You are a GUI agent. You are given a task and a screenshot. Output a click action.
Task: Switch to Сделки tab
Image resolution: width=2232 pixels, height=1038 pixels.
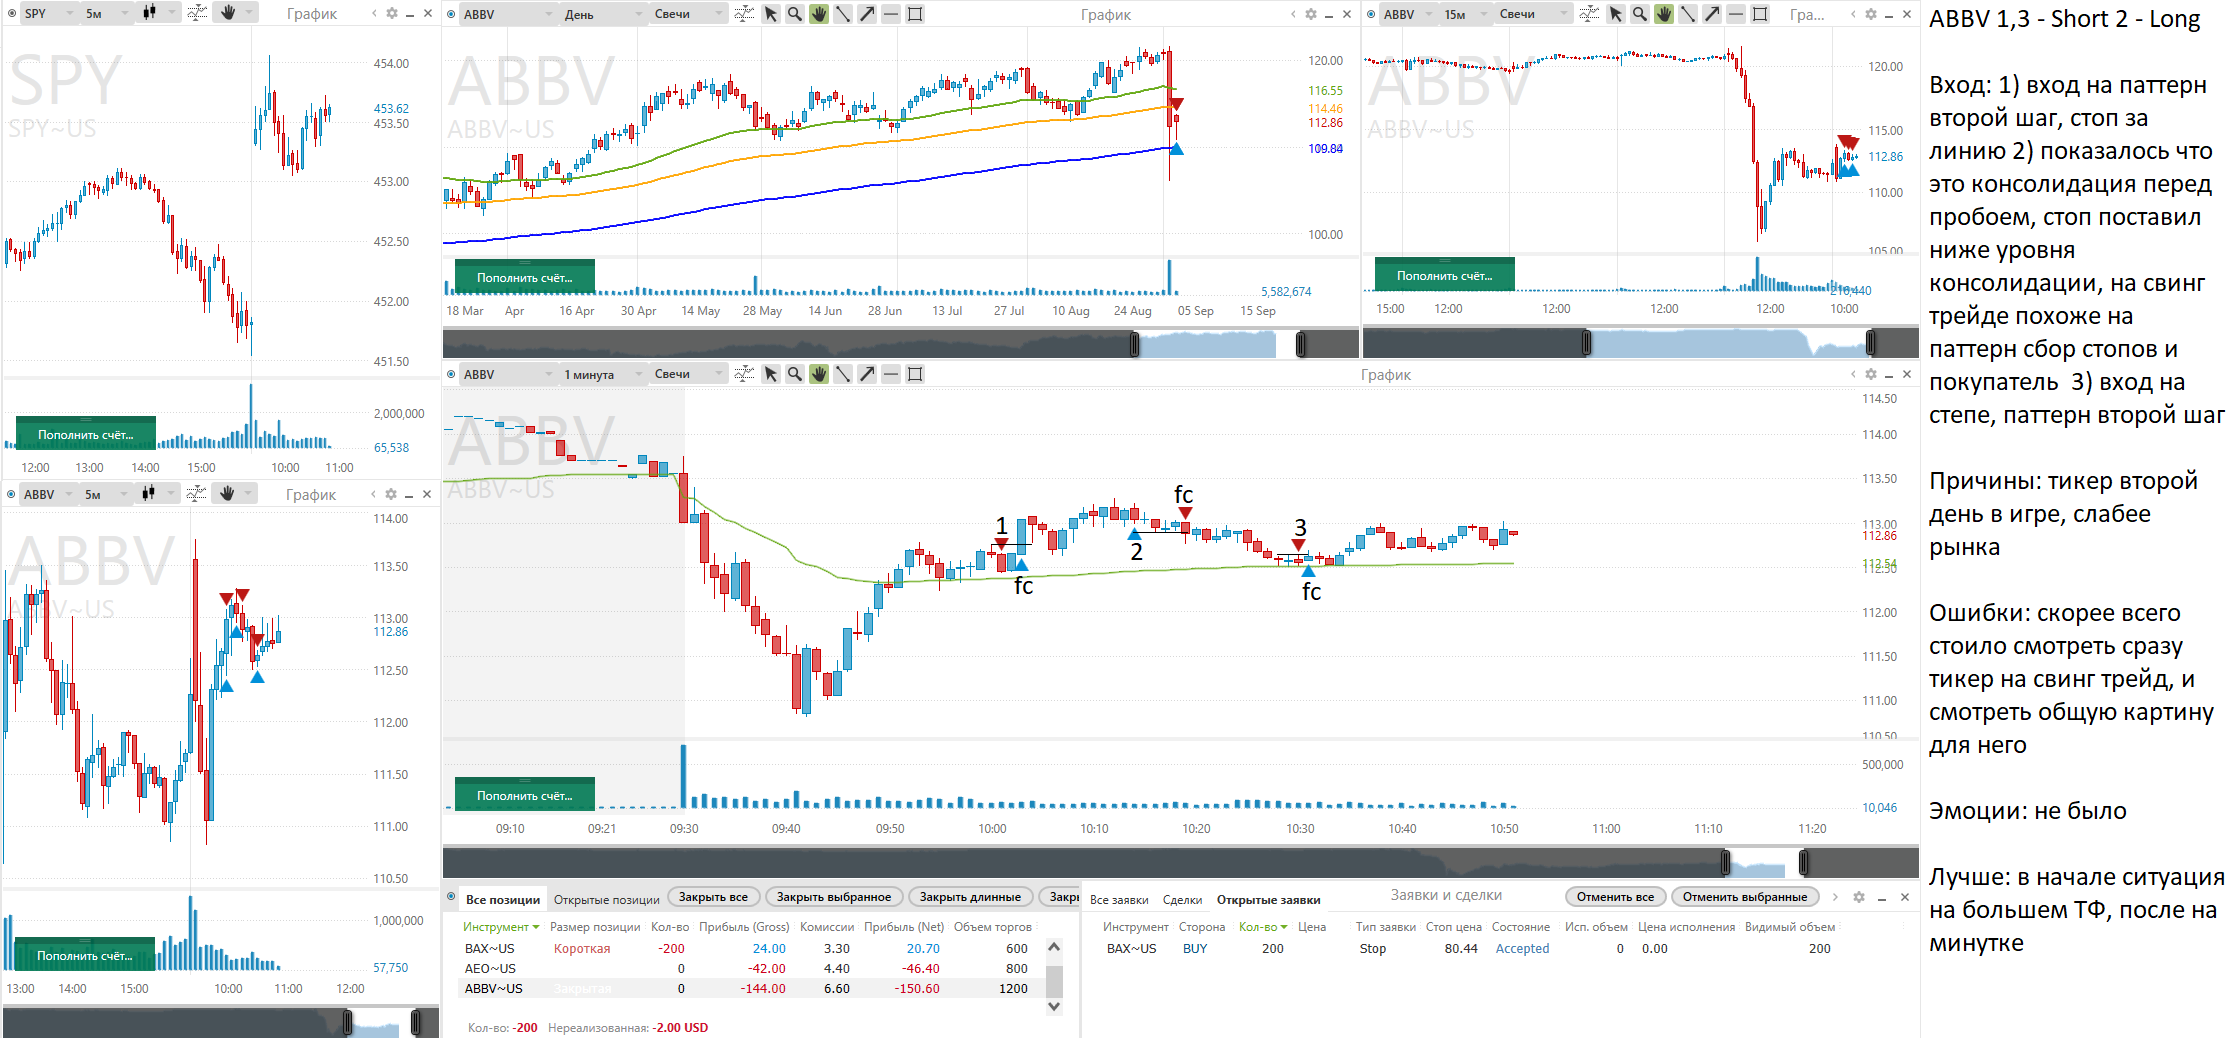[x=1182, y=899]
